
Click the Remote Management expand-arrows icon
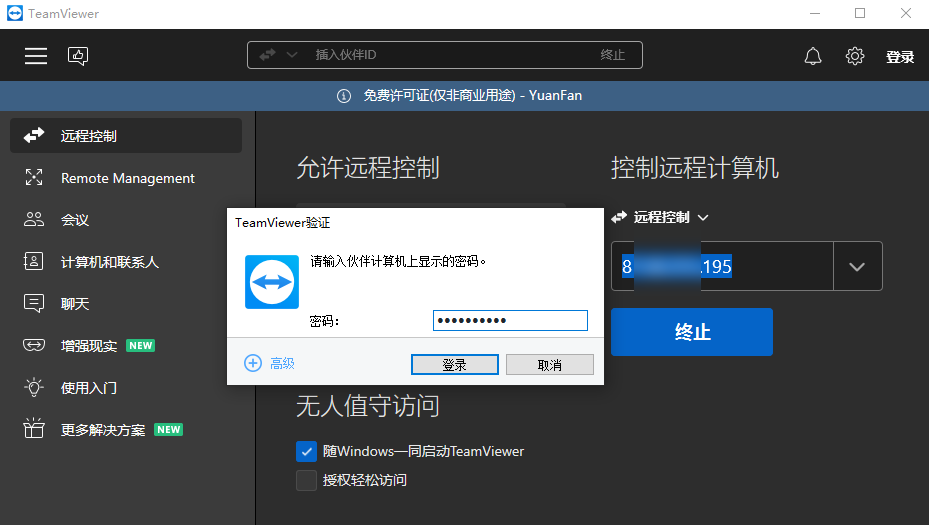tap(34, 177)
